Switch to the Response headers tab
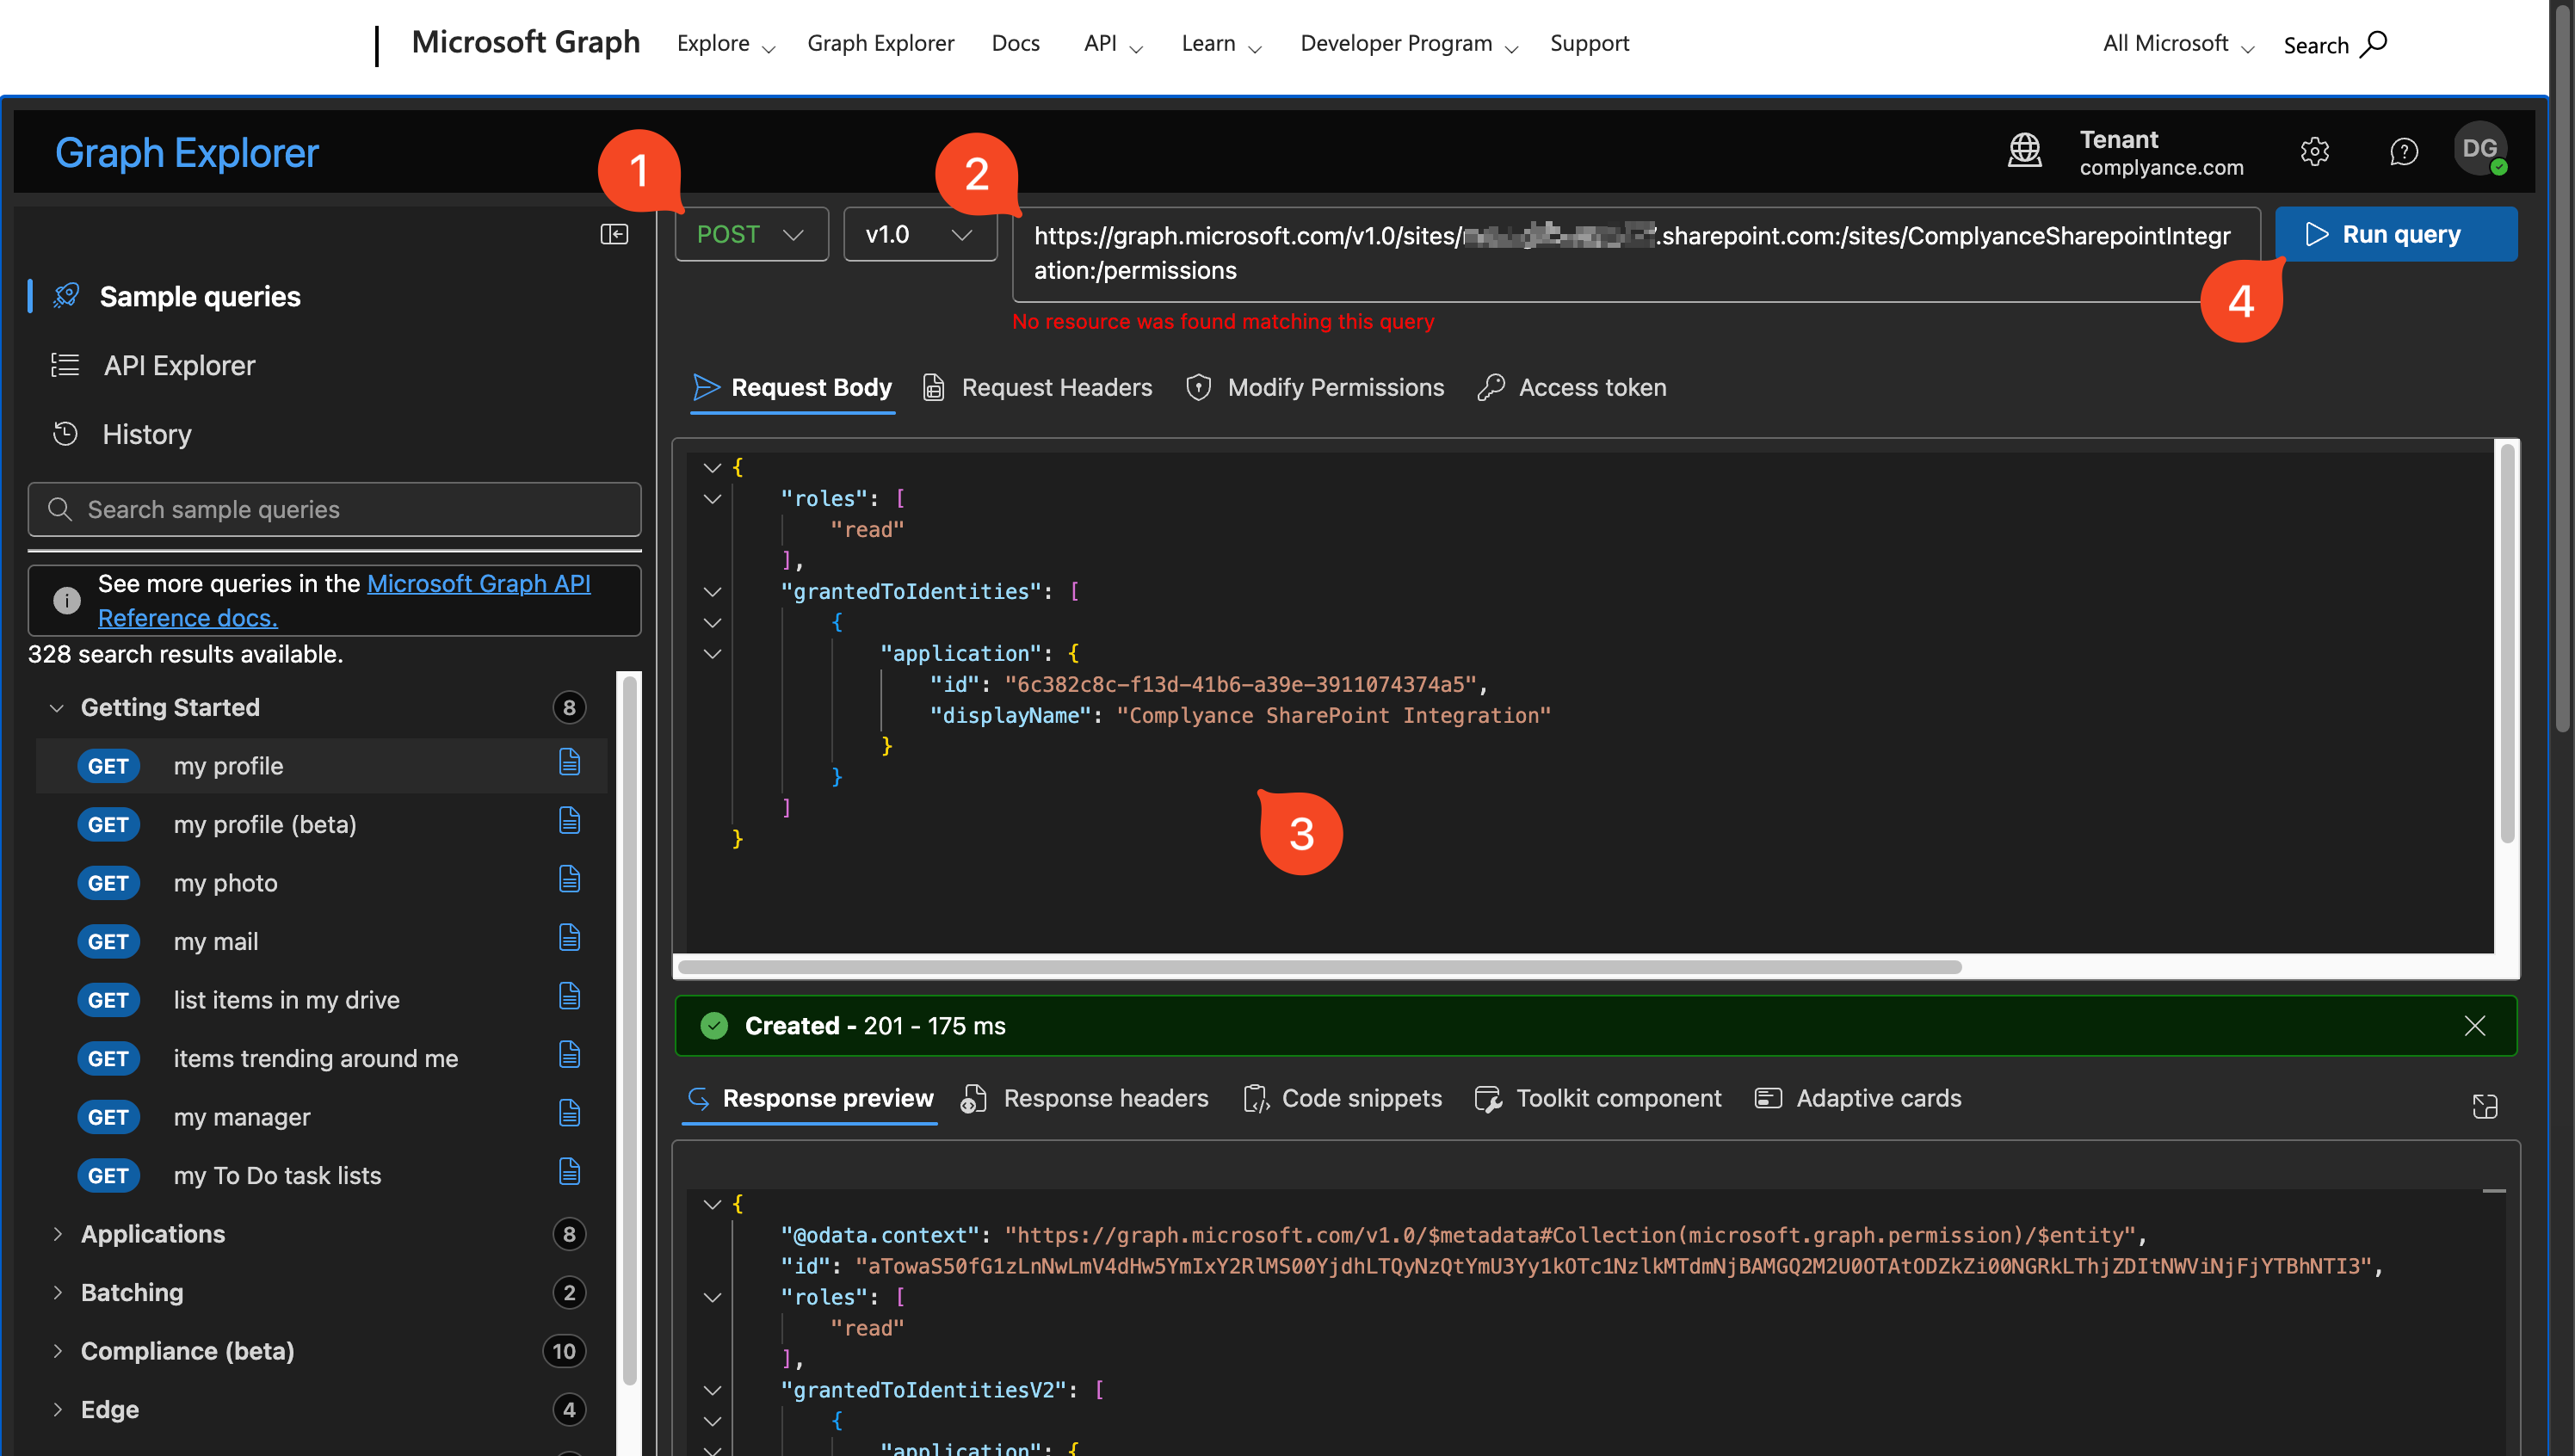 click(x=1084, y=1098)
